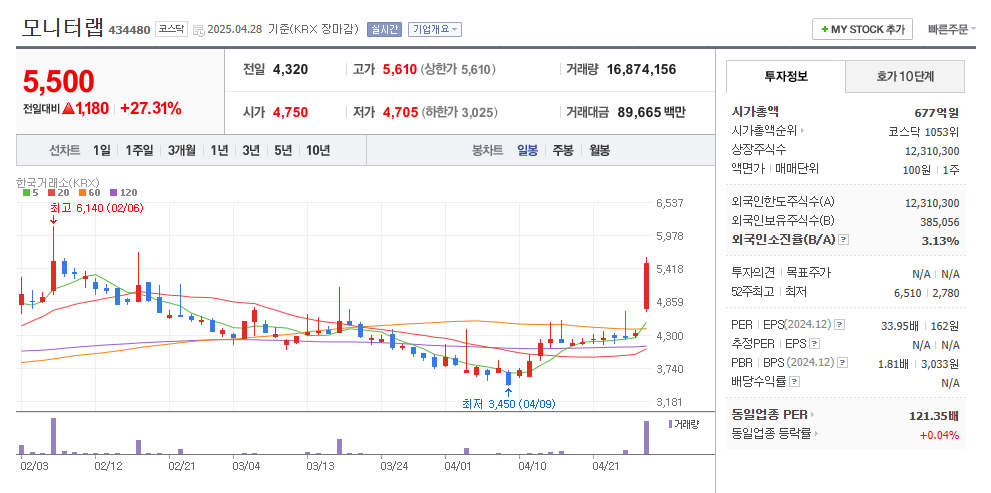Select the 일봉 daily candle chart
This screenshot has height=493, width=991.
(x=527, y=150)
